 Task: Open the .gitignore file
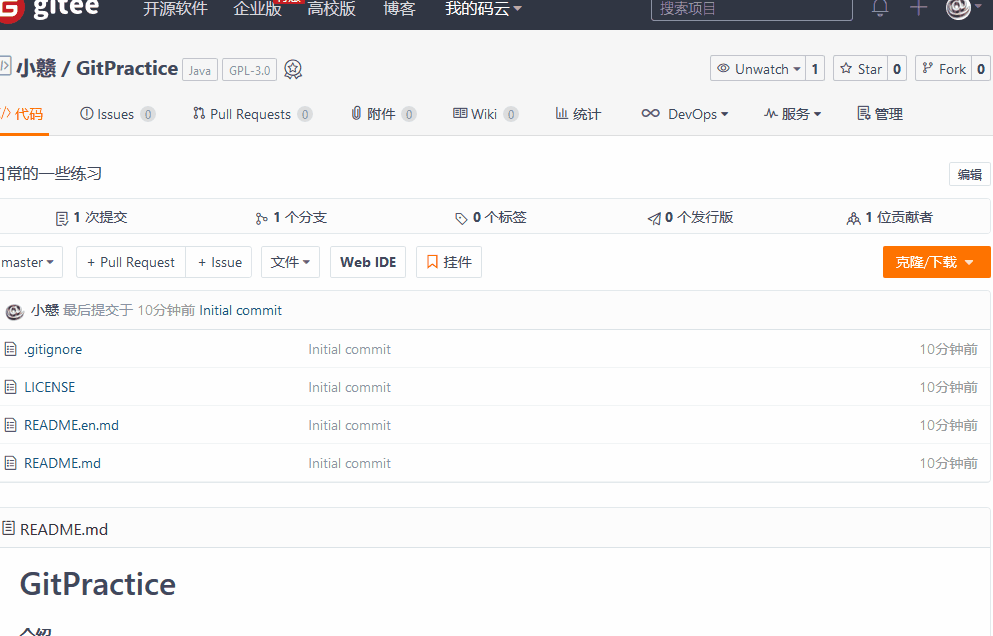pos(53,349)
